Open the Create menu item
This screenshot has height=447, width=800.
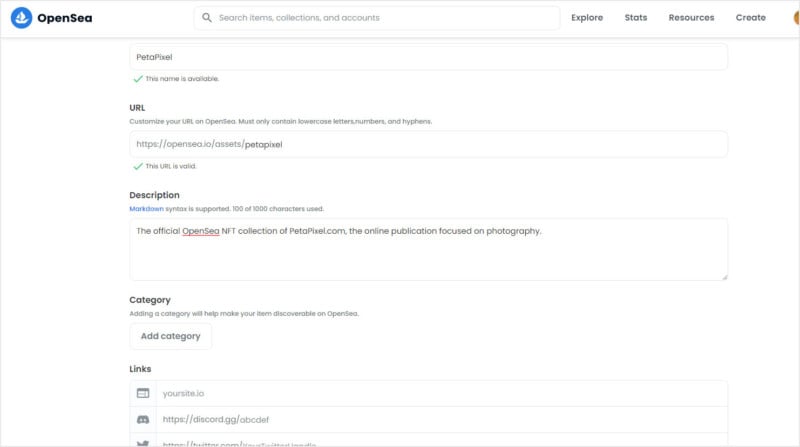[x=751, y=17]
